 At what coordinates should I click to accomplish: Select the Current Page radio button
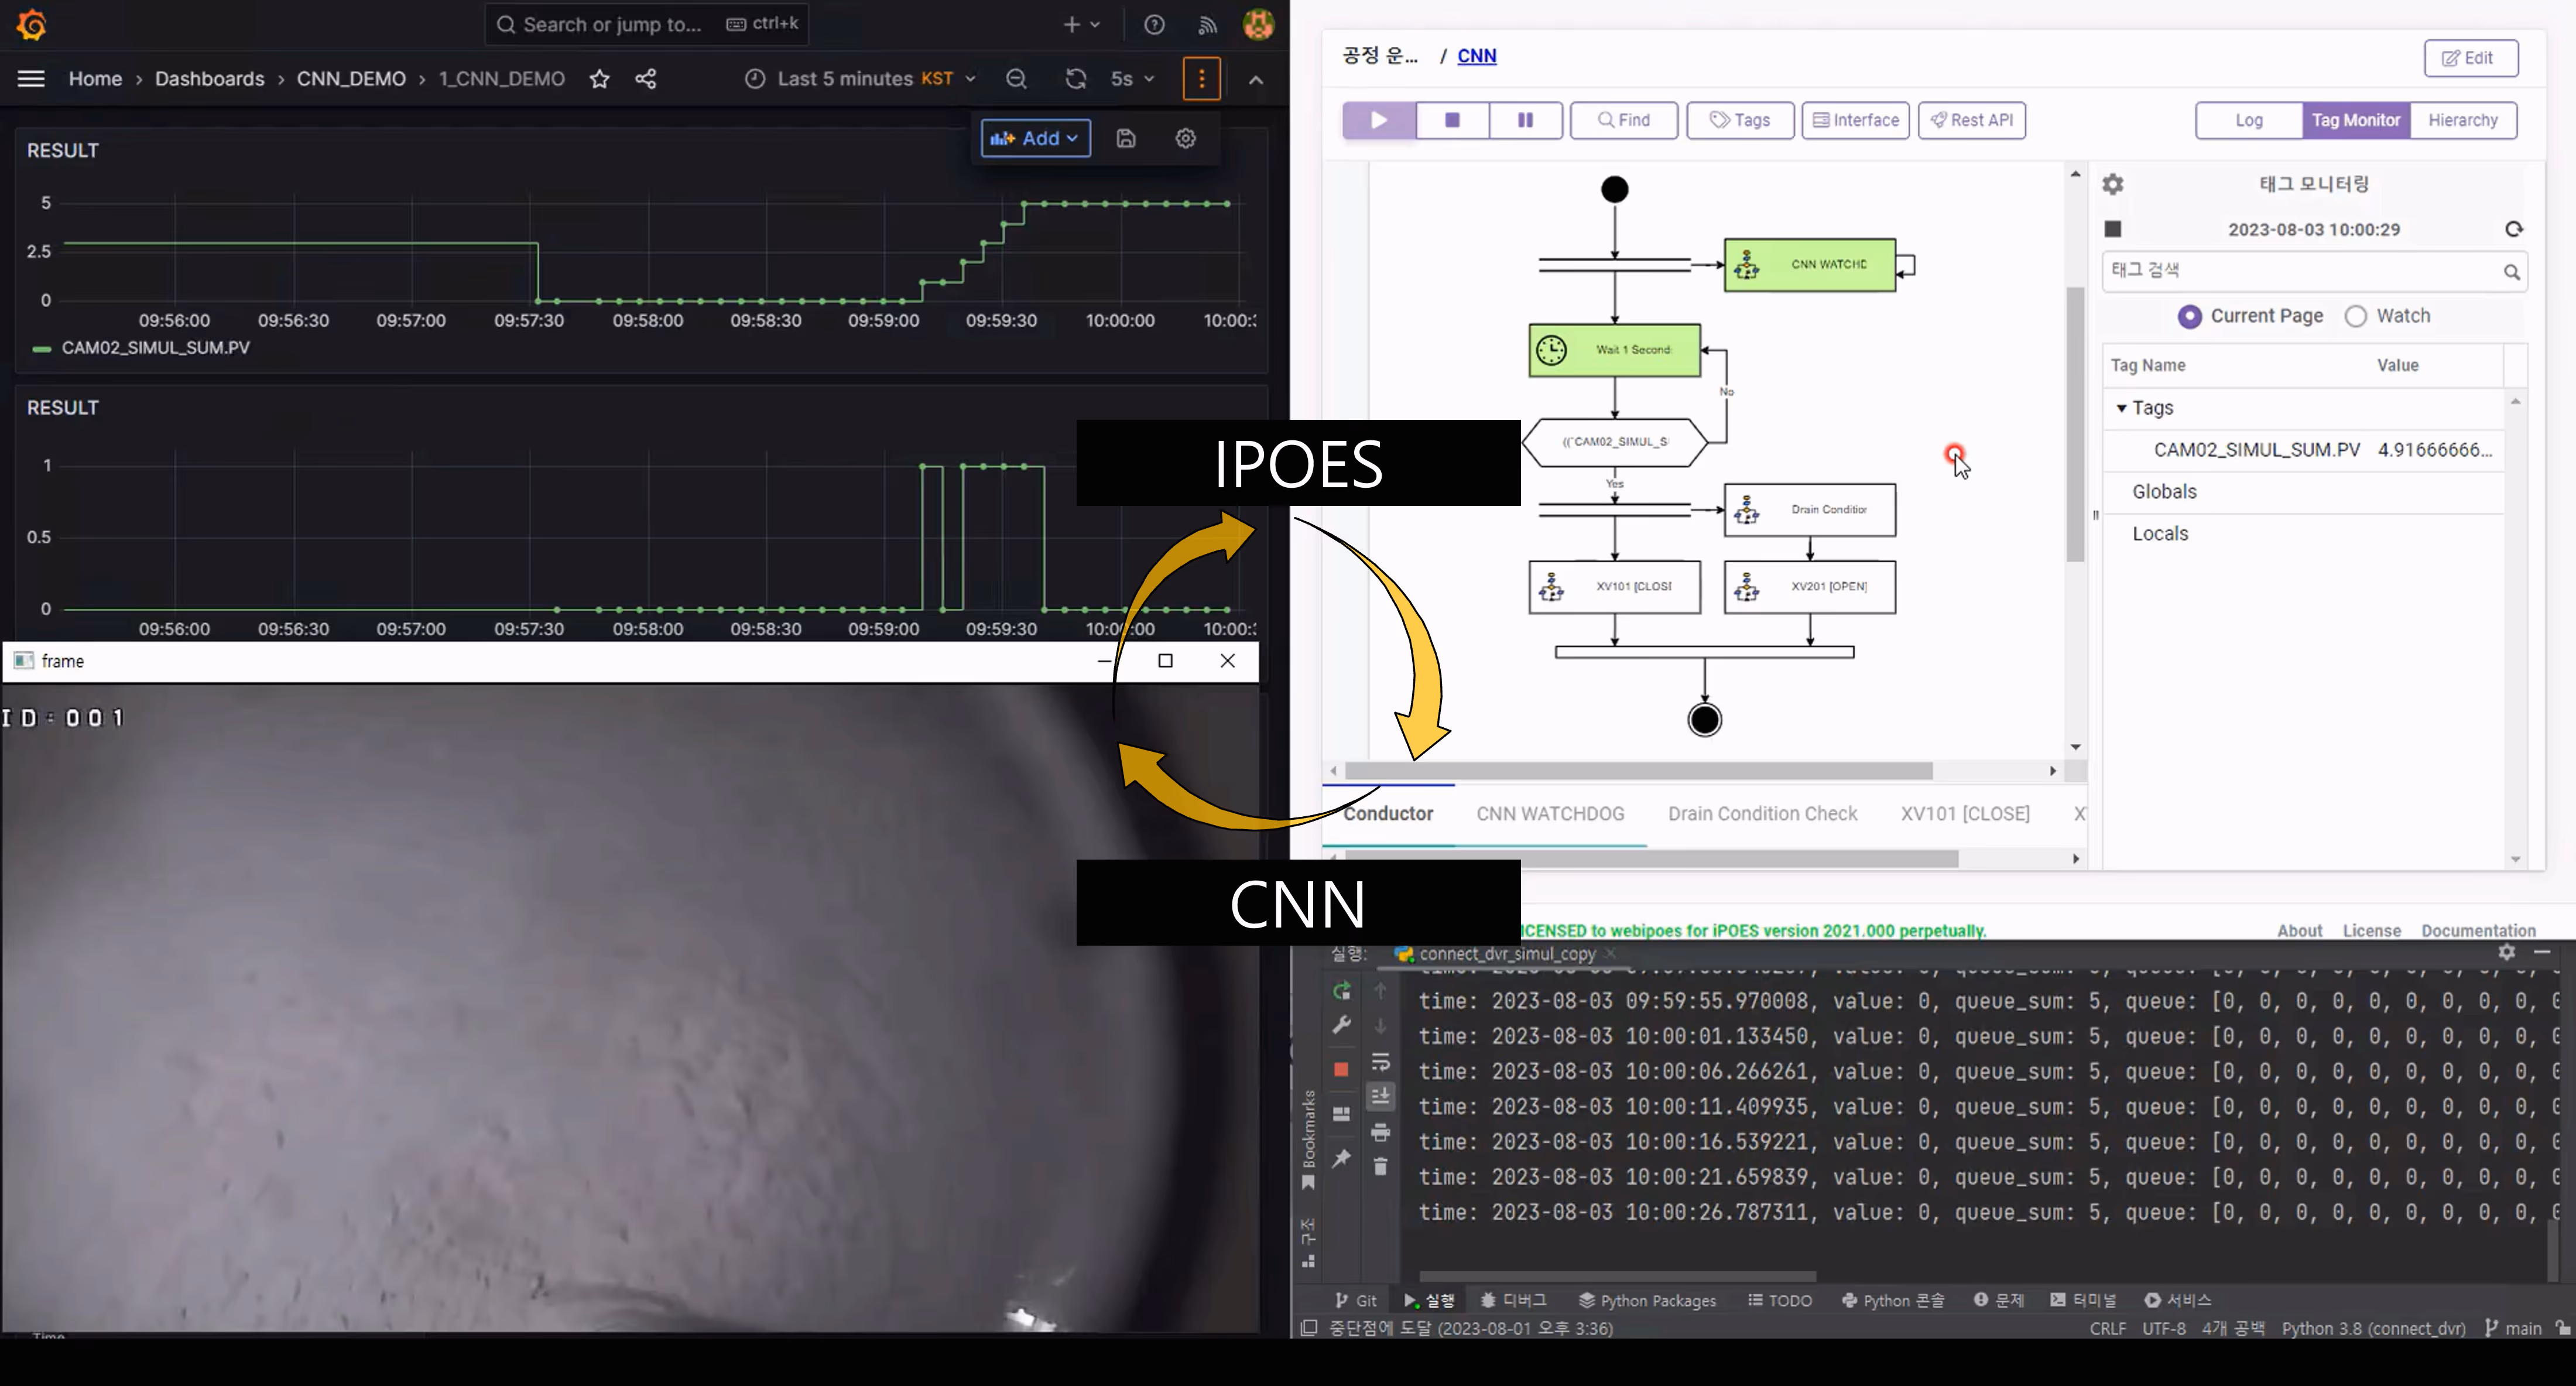(2189, 316)
